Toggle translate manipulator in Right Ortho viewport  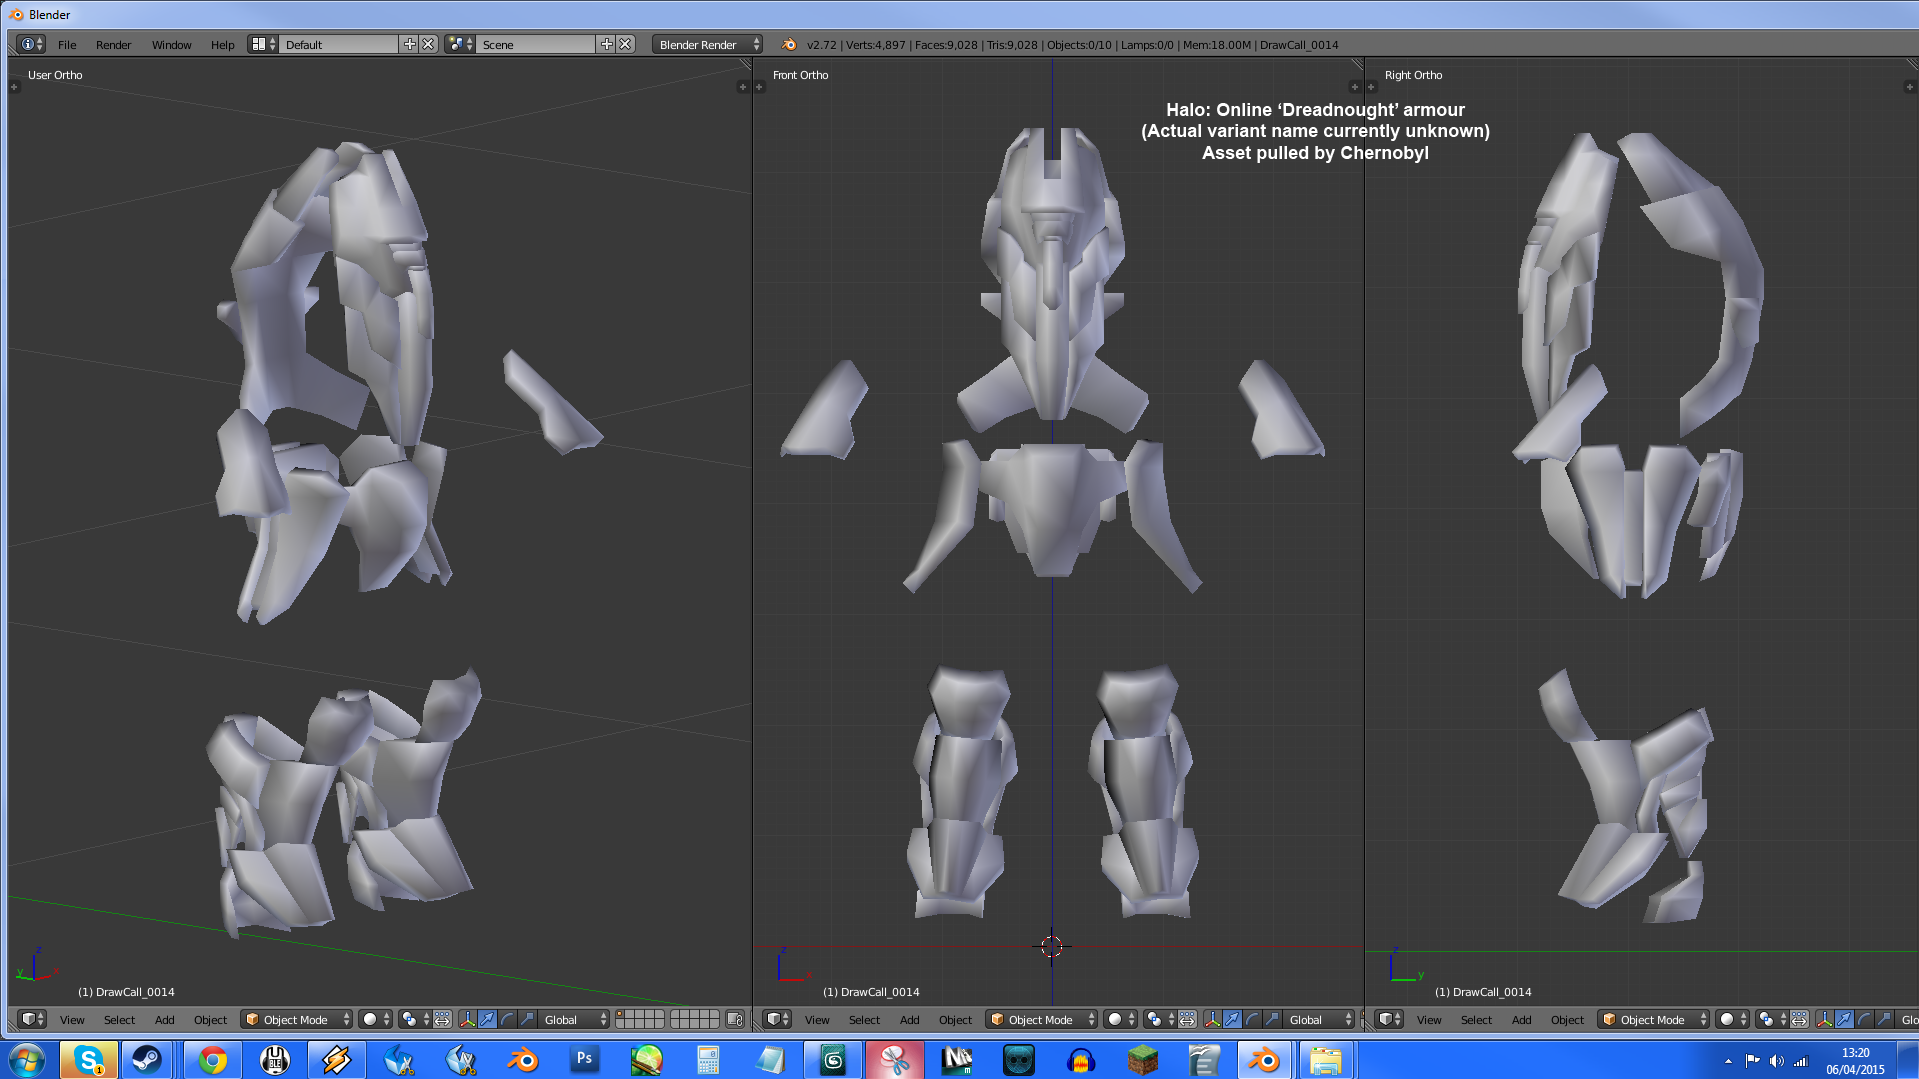pos(1844,1019)
